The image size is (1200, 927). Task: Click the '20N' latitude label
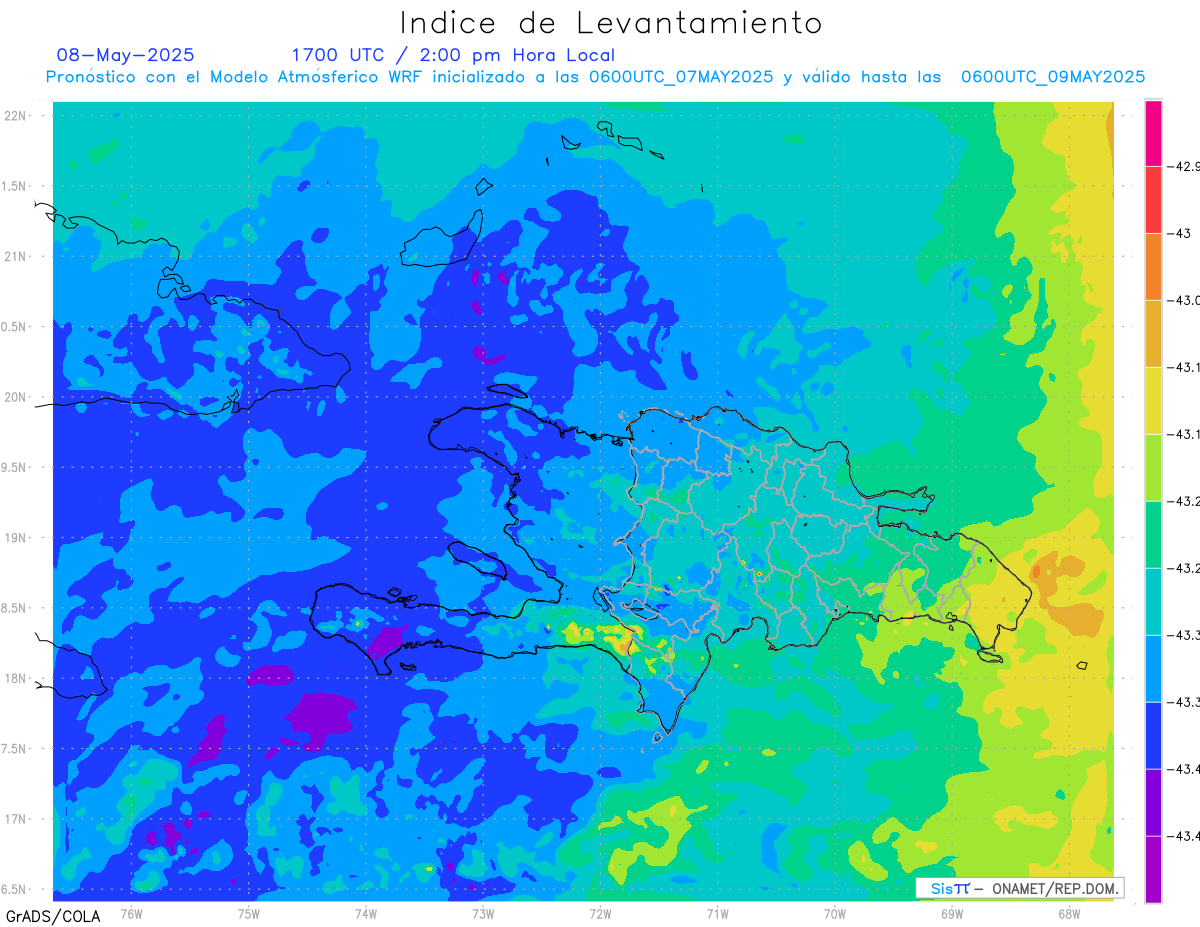16,397
